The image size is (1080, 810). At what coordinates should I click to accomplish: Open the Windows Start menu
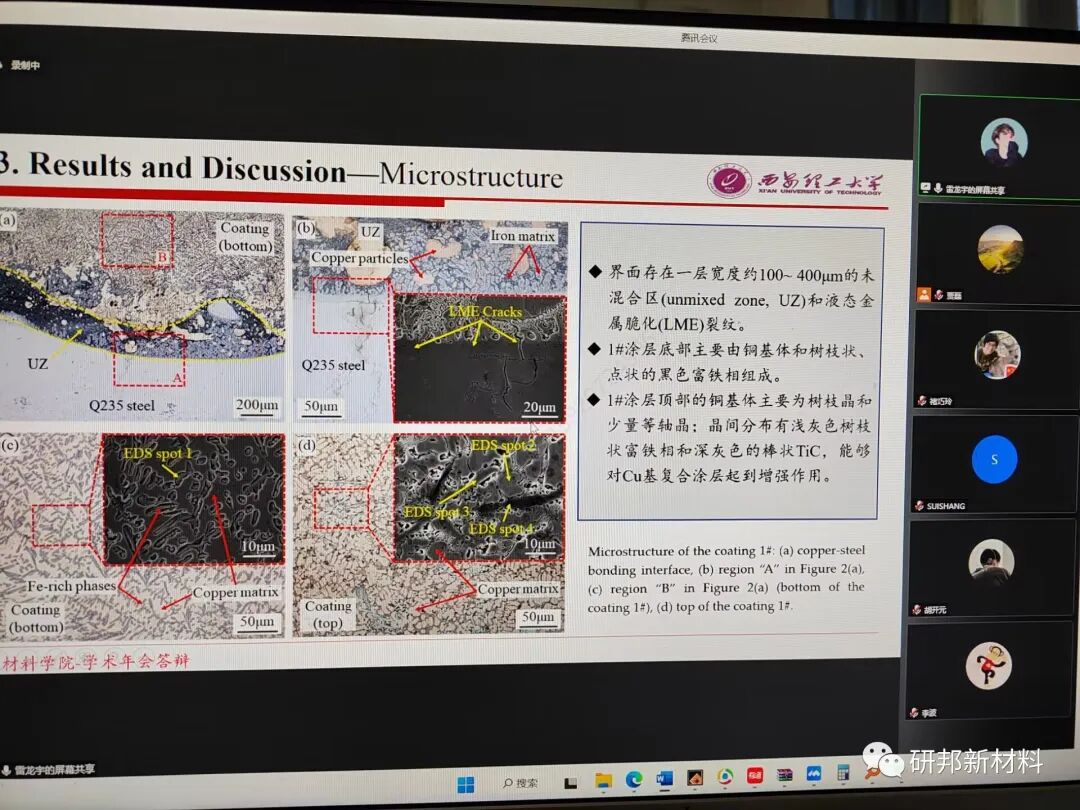(466, 785)
